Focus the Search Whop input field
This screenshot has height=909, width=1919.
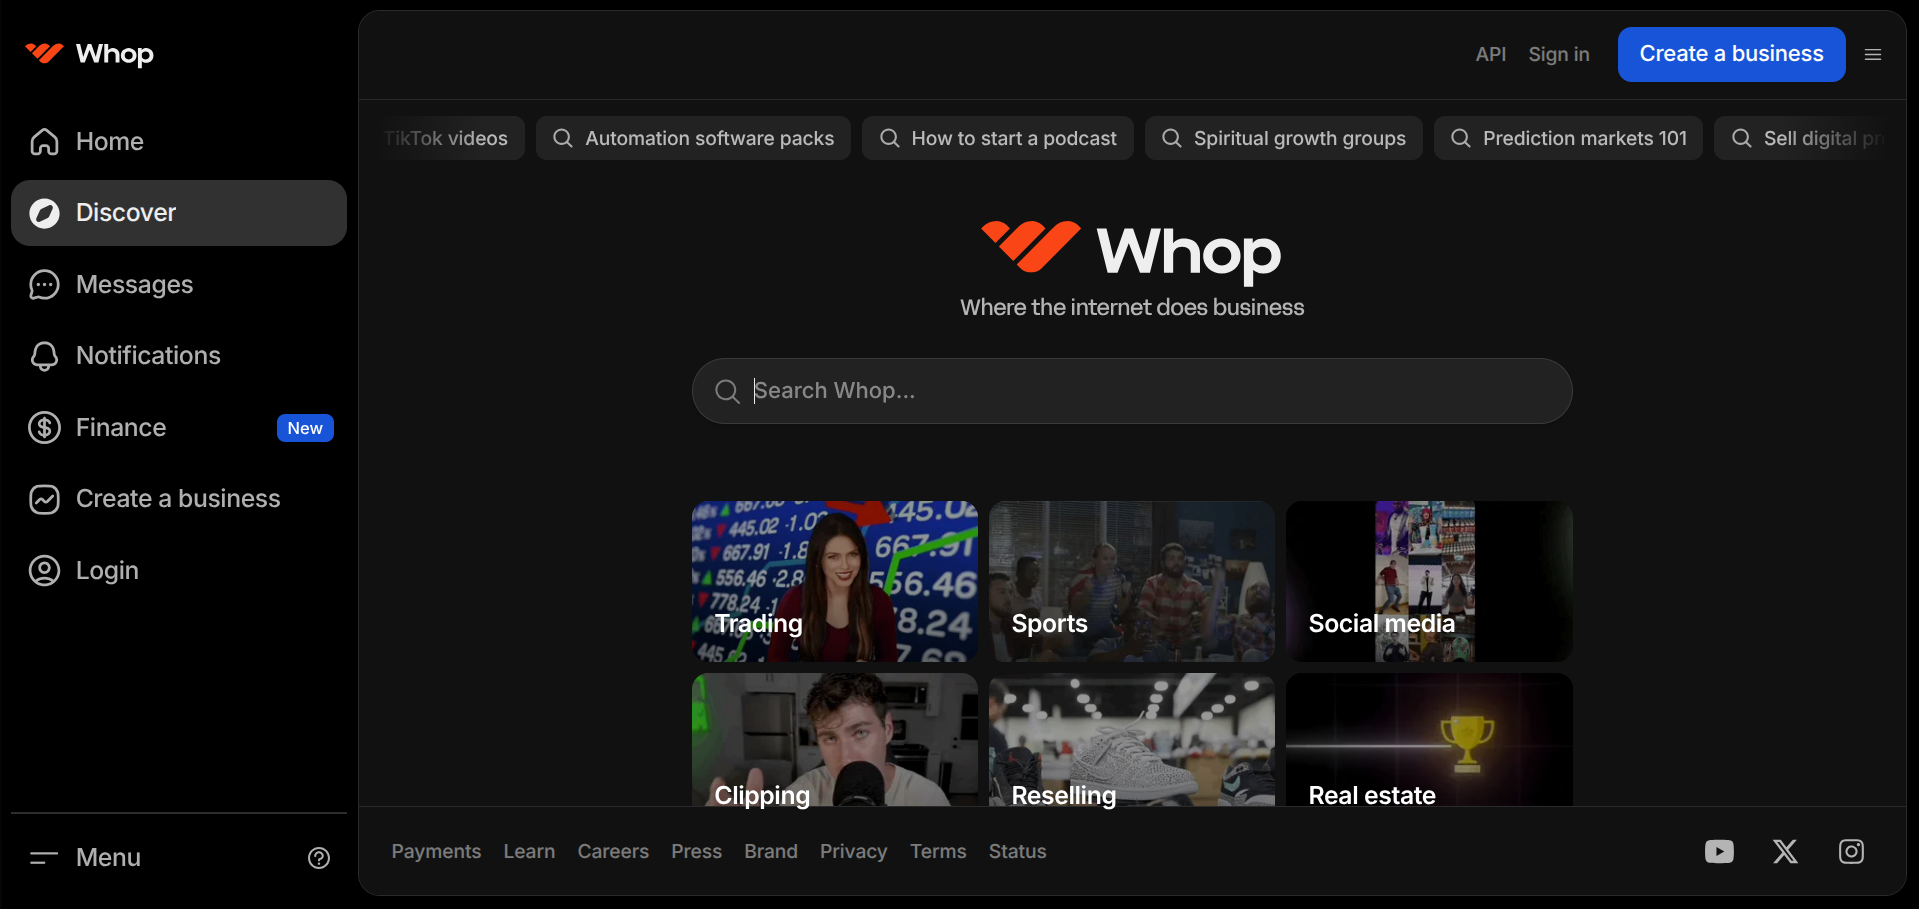tap(1132, 391)
